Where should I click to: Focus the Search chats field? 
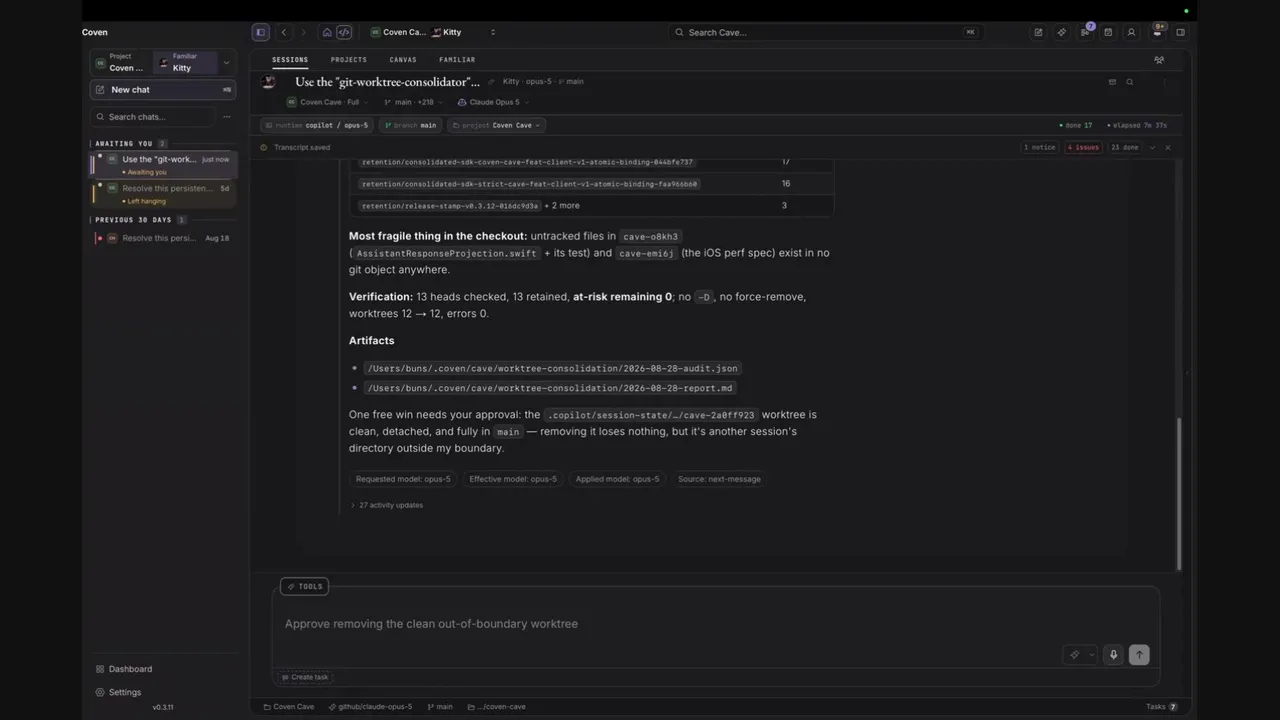(x=151, y=117)
